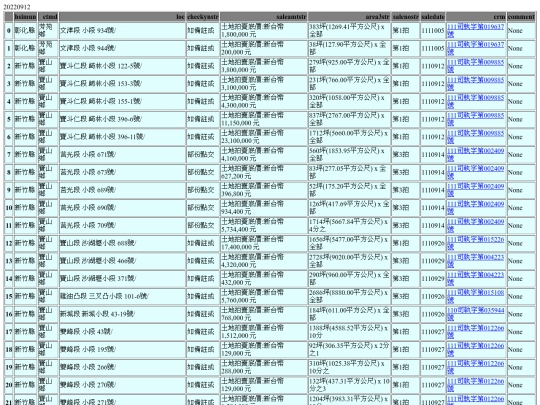540x405 pixels.
Task: Open the crm link in row 1
Action: 475,48
